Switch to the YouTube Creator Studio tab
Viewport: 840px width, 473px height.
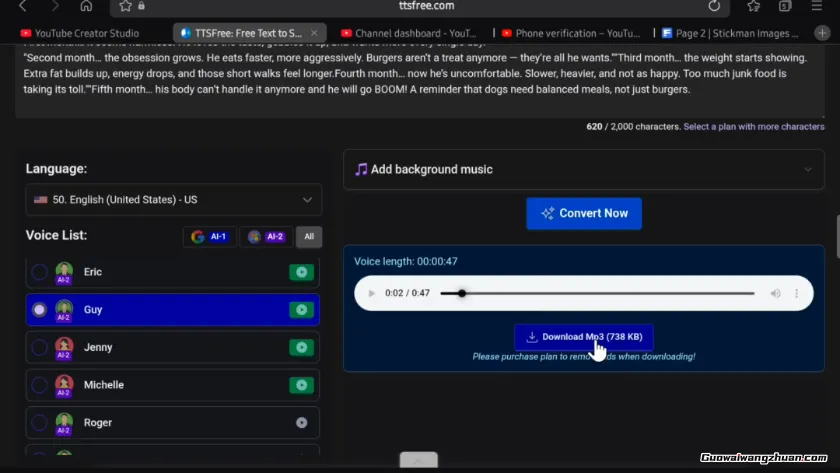[88, 33]
